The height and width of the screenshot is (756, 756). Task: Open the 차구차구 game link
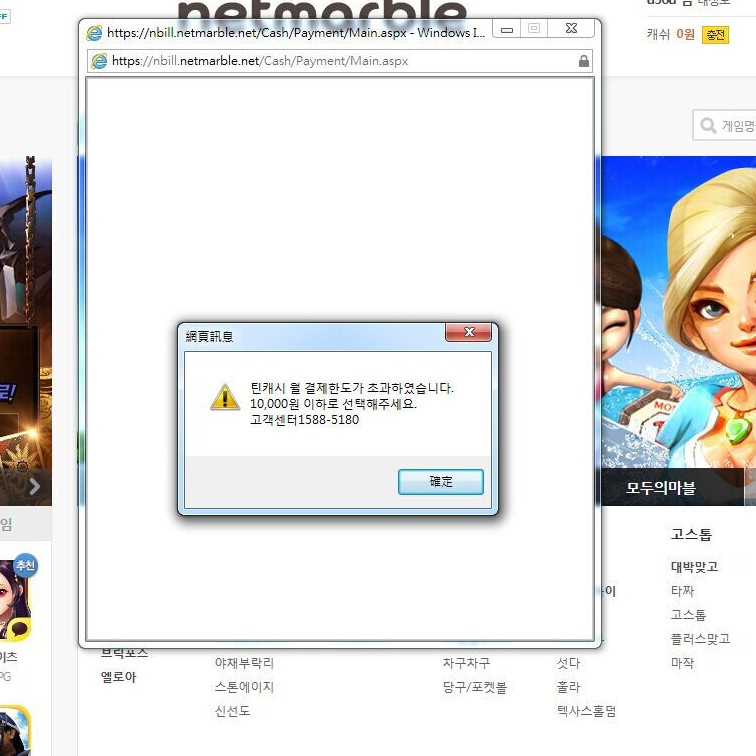[466, 663]
